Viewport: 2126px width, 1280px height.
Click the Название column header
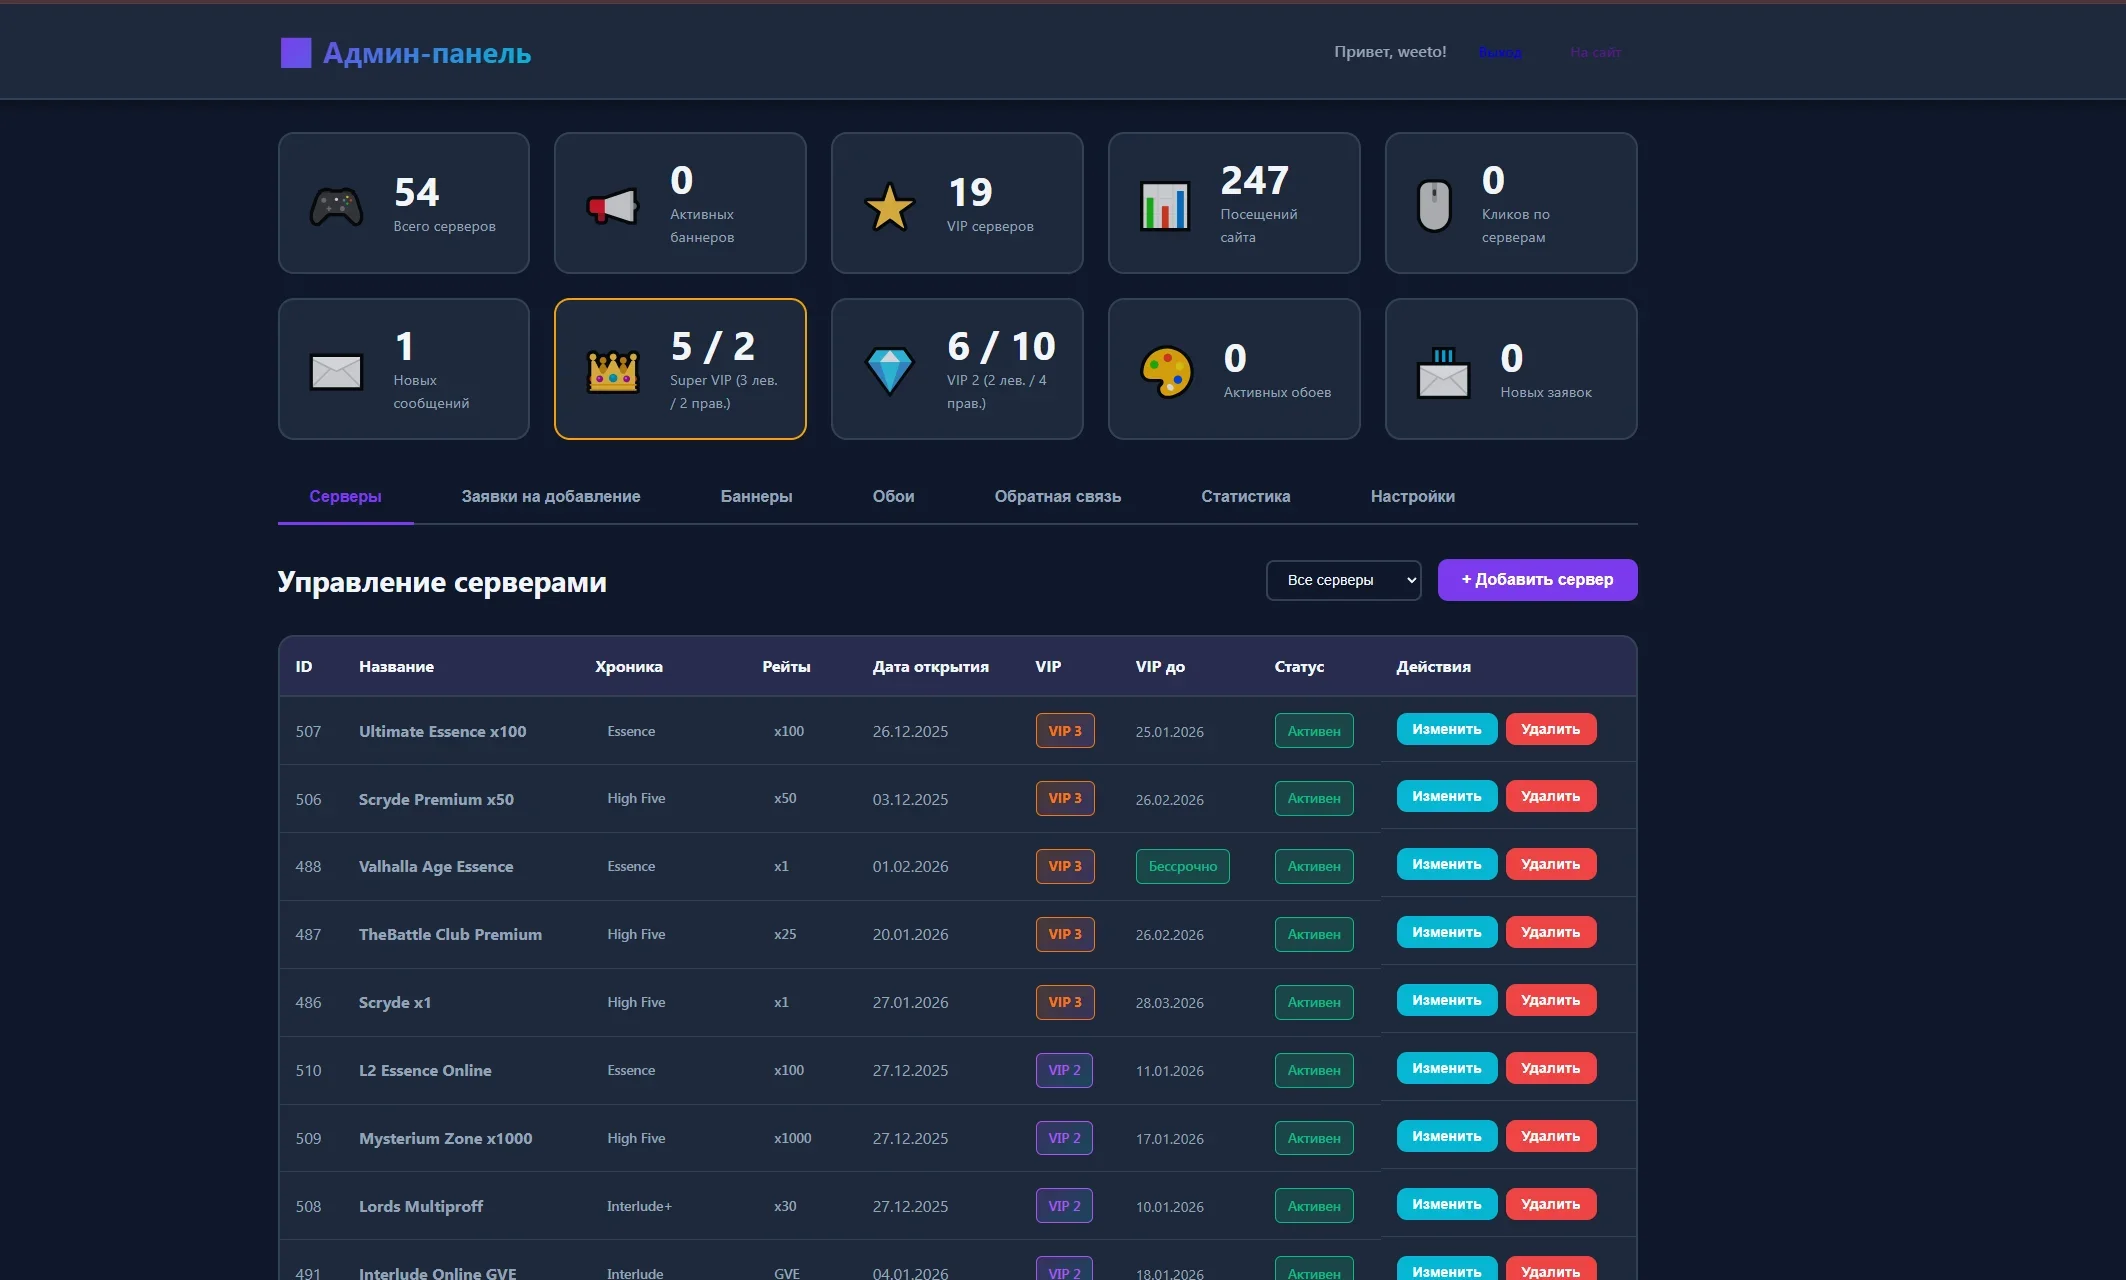pos(396,666)
